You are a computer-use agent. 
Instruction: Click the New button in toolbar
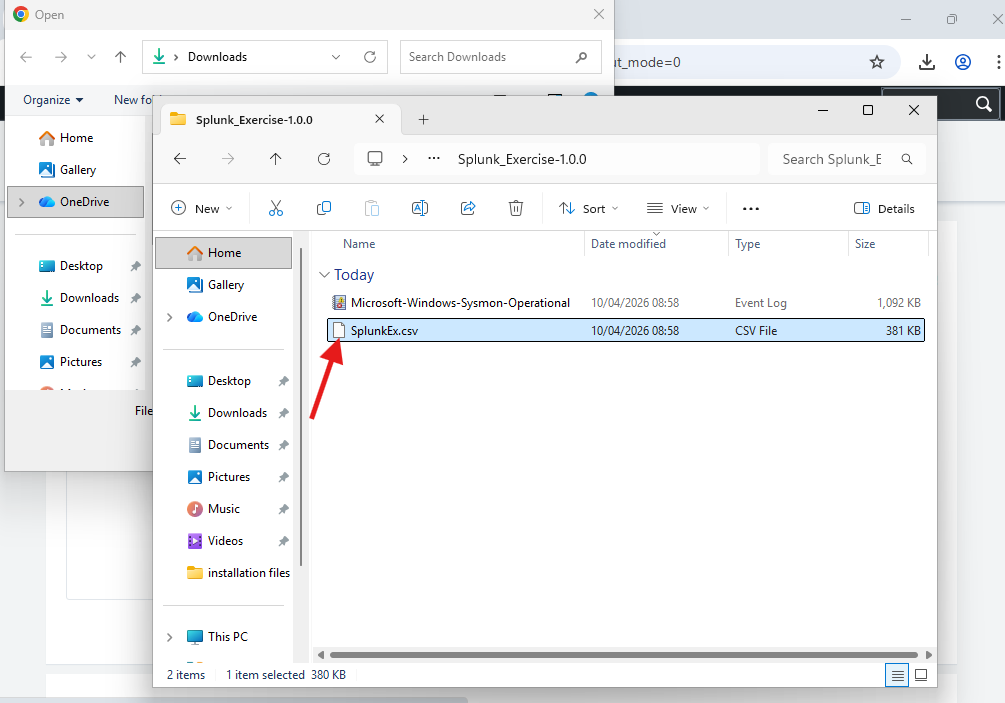coord(201,208)
